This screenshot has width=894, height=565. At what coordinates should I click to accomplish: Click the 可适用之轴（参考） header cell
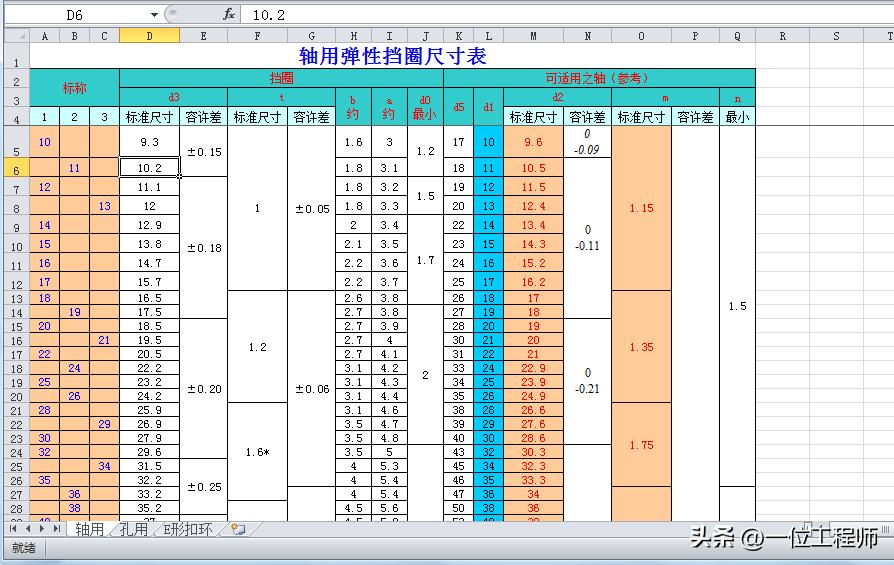(599, 78)
